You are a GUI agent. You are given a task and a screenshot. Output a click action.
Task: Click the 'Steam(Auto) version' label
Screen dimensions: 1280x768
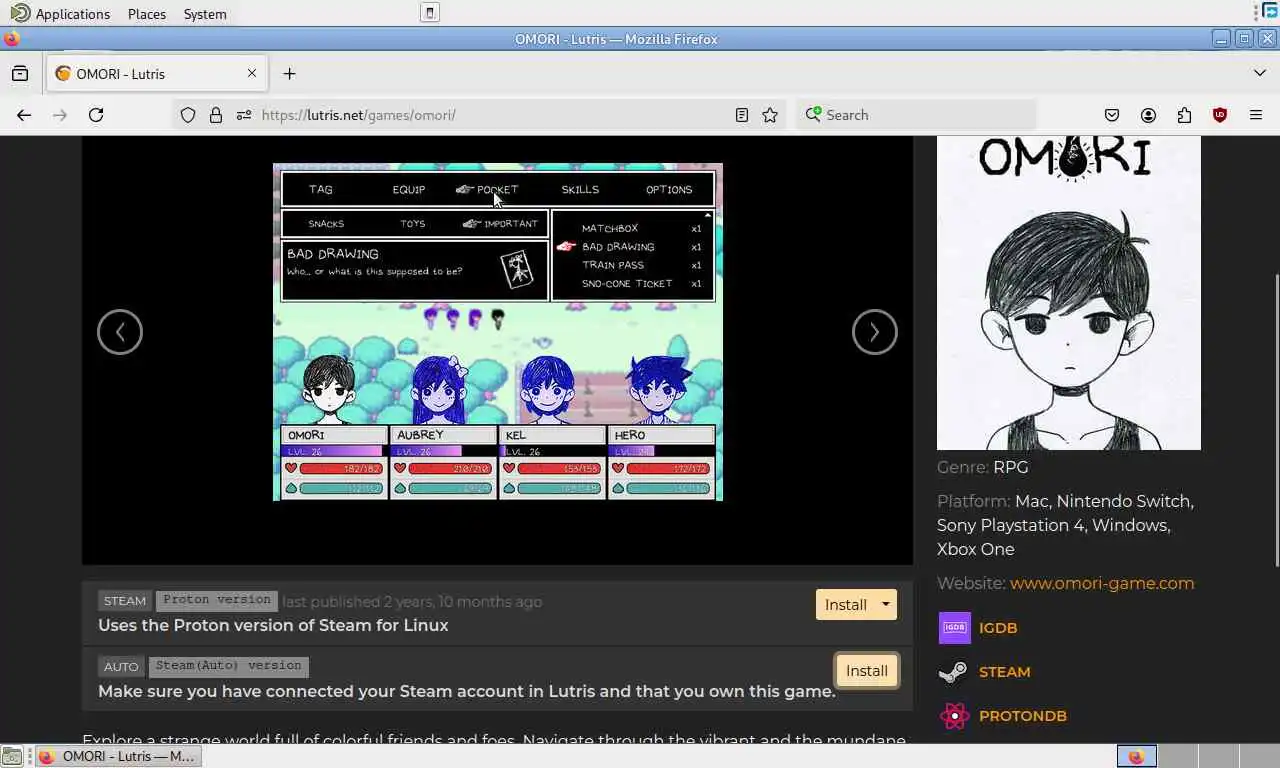228,666
